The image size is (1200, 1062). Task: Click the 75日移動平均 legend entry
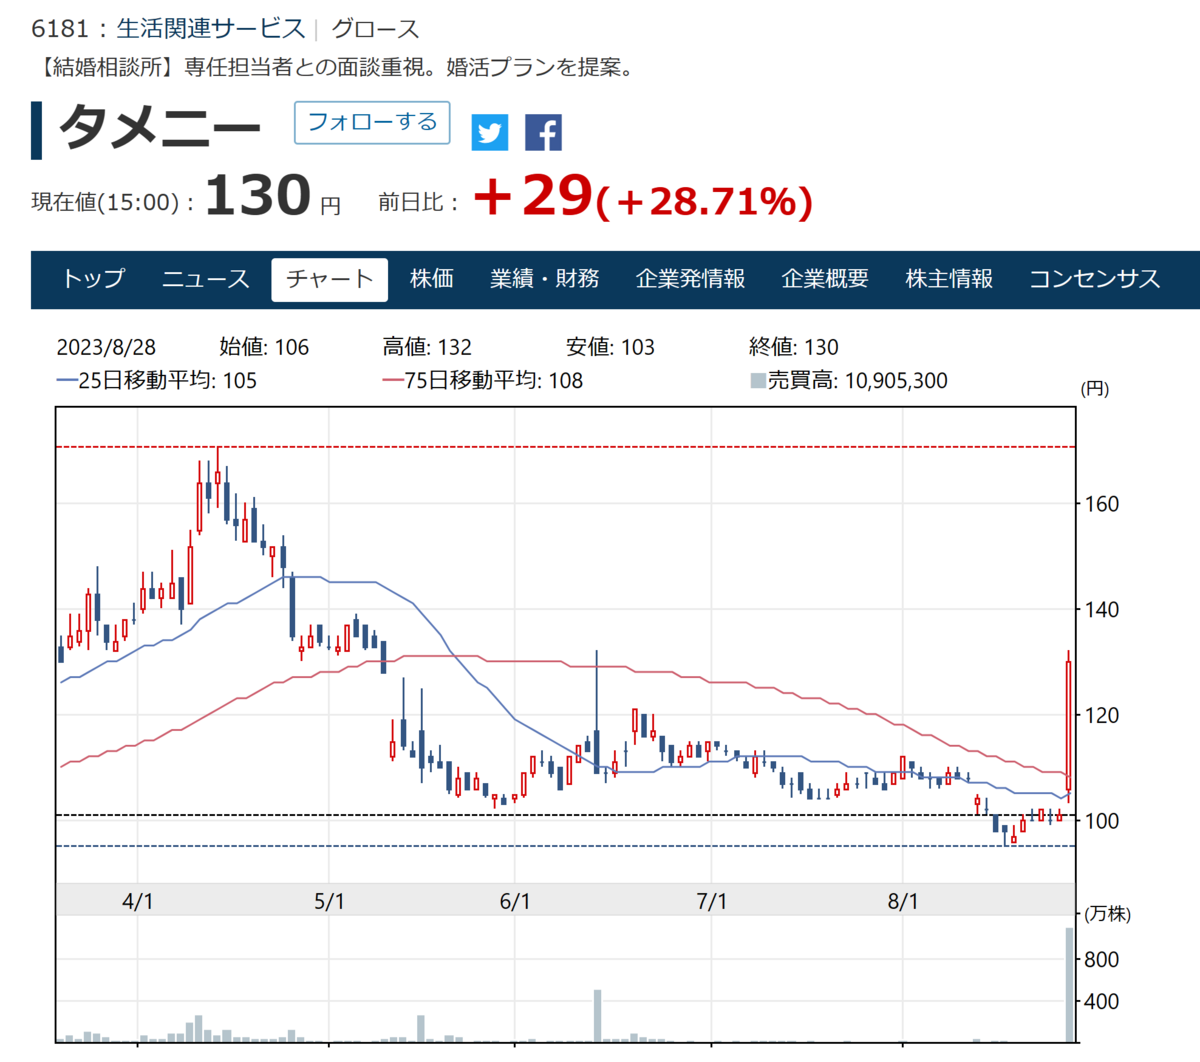pos(483,381)
